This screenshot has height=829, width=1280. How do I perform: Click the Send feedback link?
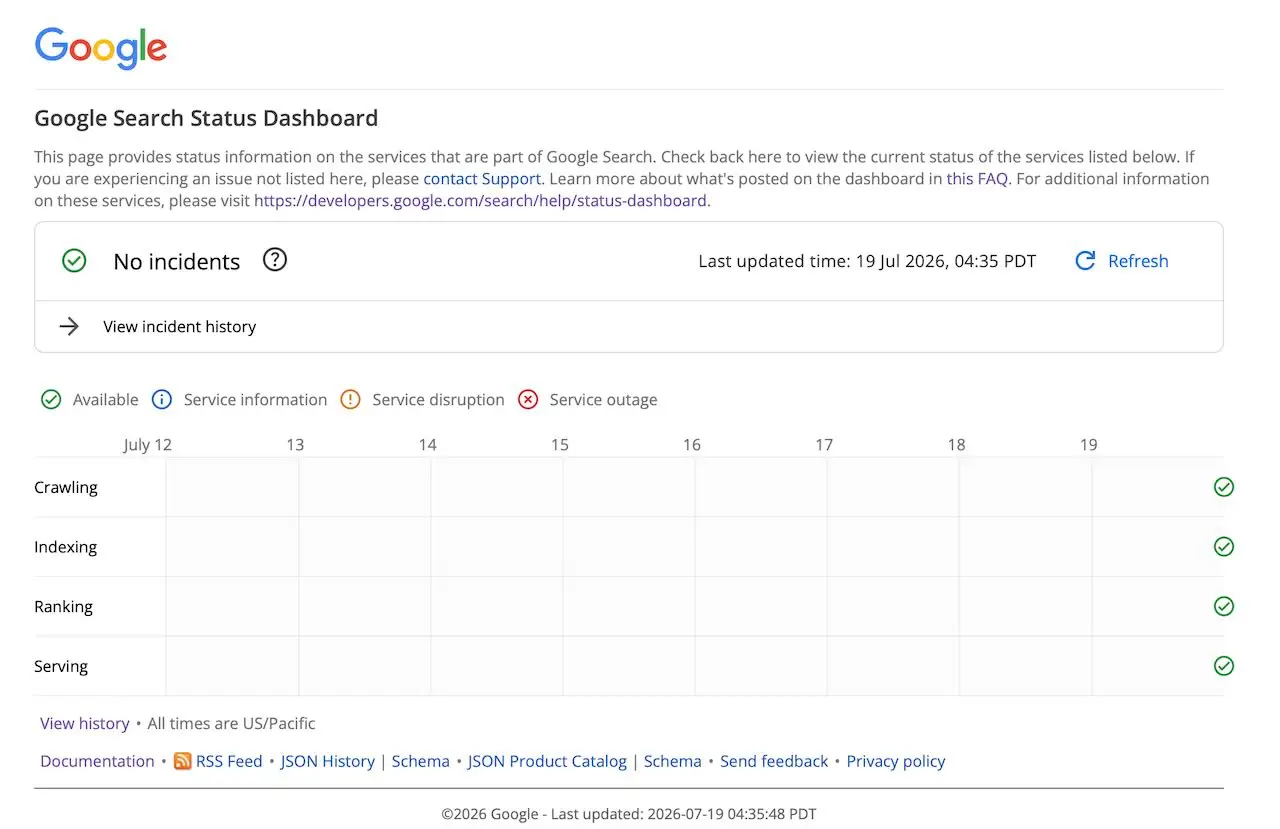[774, 761]
